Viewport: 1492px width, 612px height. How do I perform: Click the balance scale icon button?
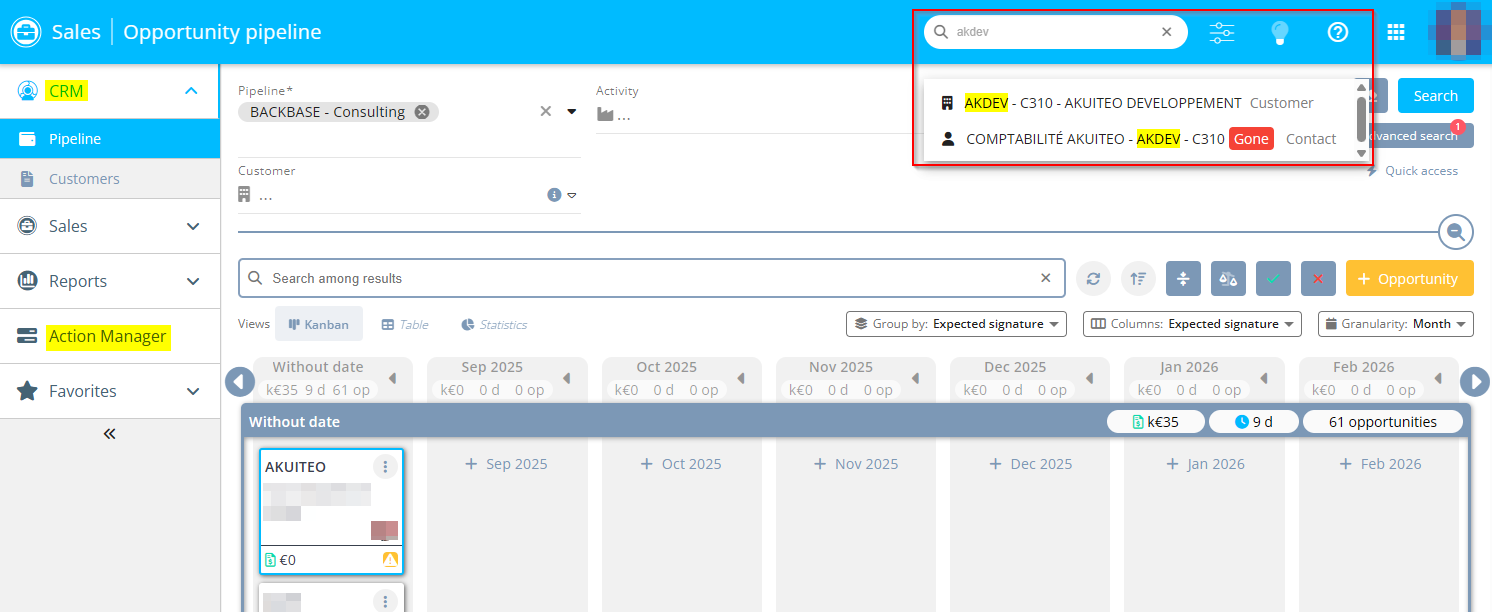(1228, 279)
